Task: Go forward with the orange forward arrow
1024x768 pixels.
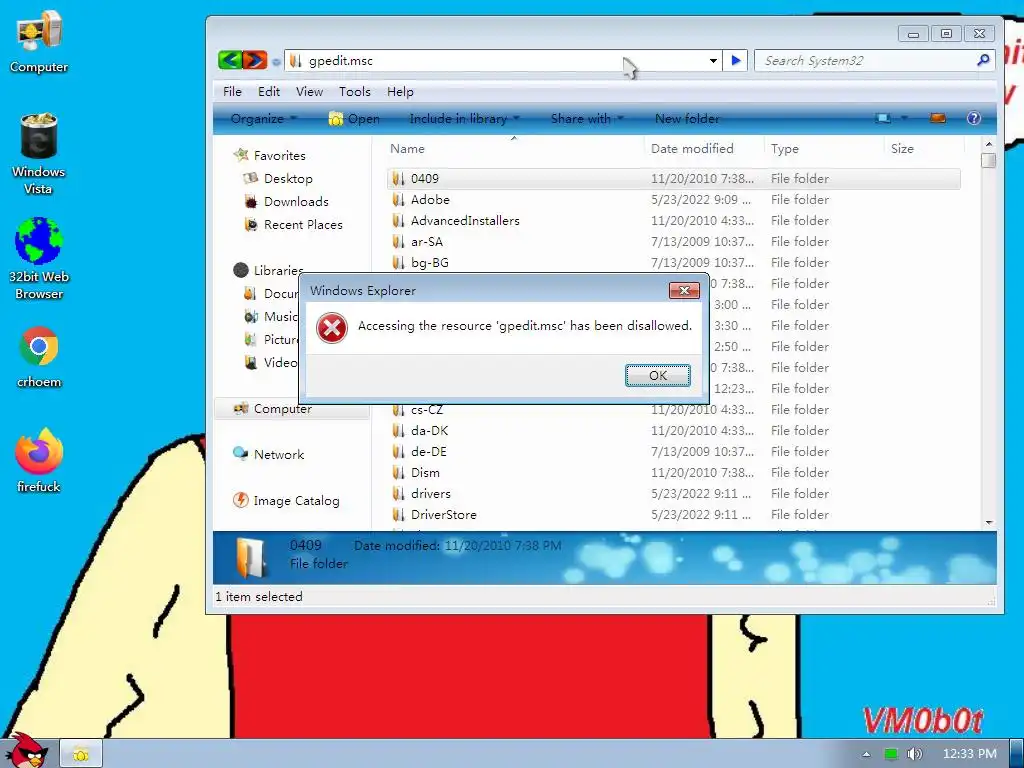Action: (x=255, y=60)
